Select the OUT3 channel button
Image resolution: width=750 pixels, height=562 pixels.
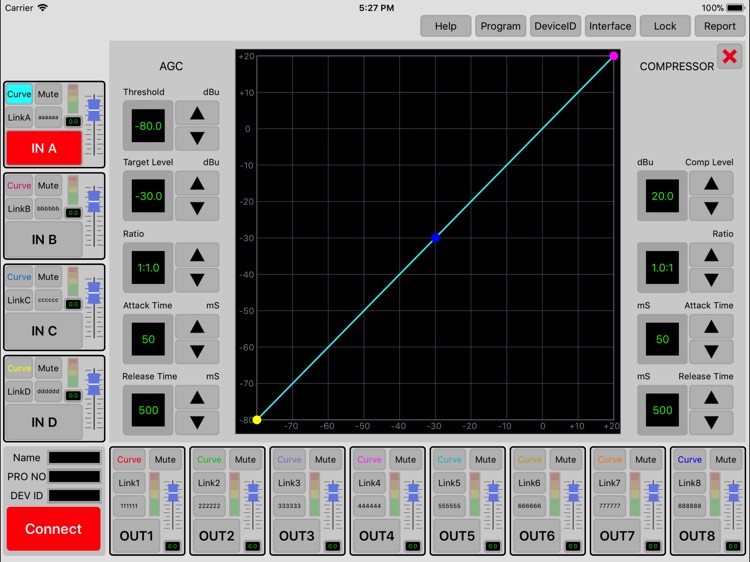[297, 536]
